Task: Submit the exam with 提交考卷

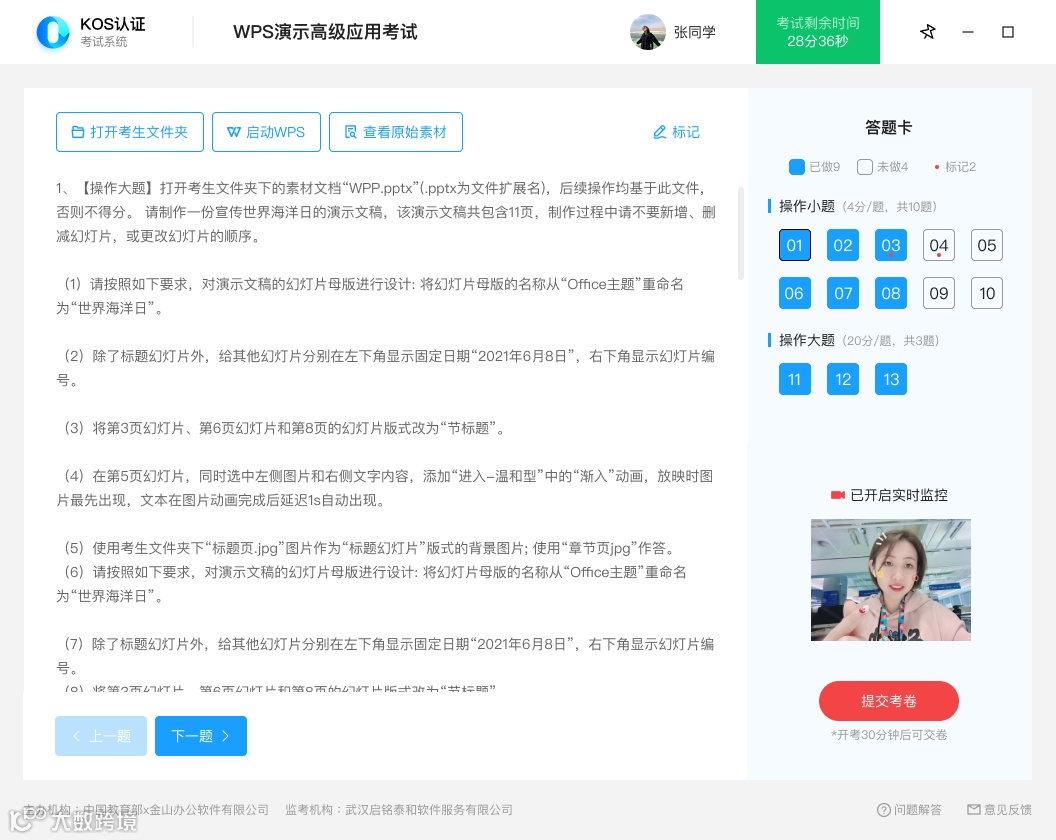Action: tap(888, 701)
